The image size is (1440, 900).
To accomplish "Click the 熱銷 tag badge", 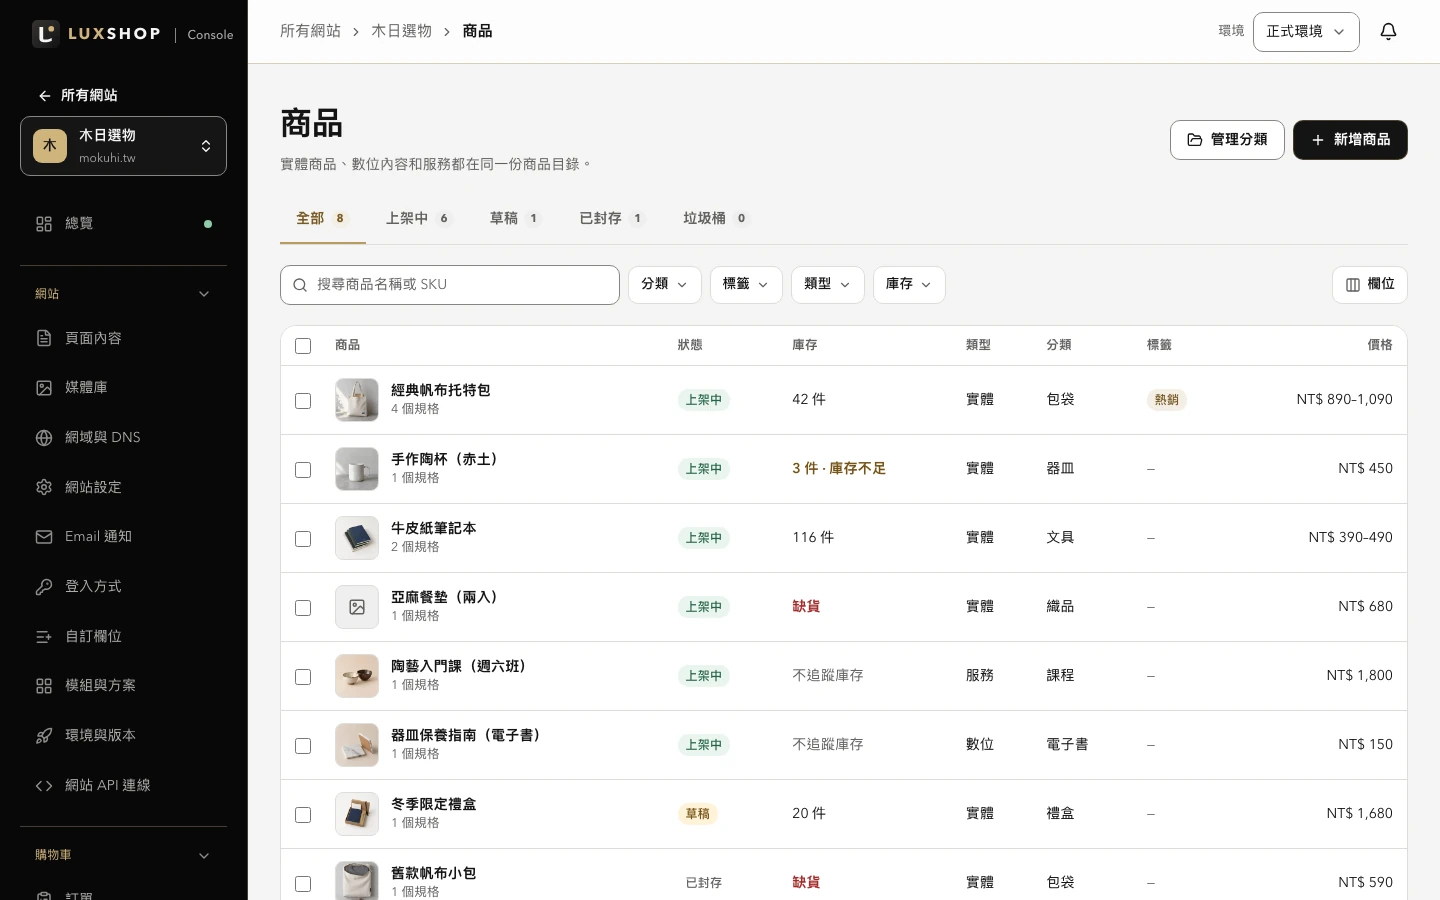I will click(x=1166, y=400).
